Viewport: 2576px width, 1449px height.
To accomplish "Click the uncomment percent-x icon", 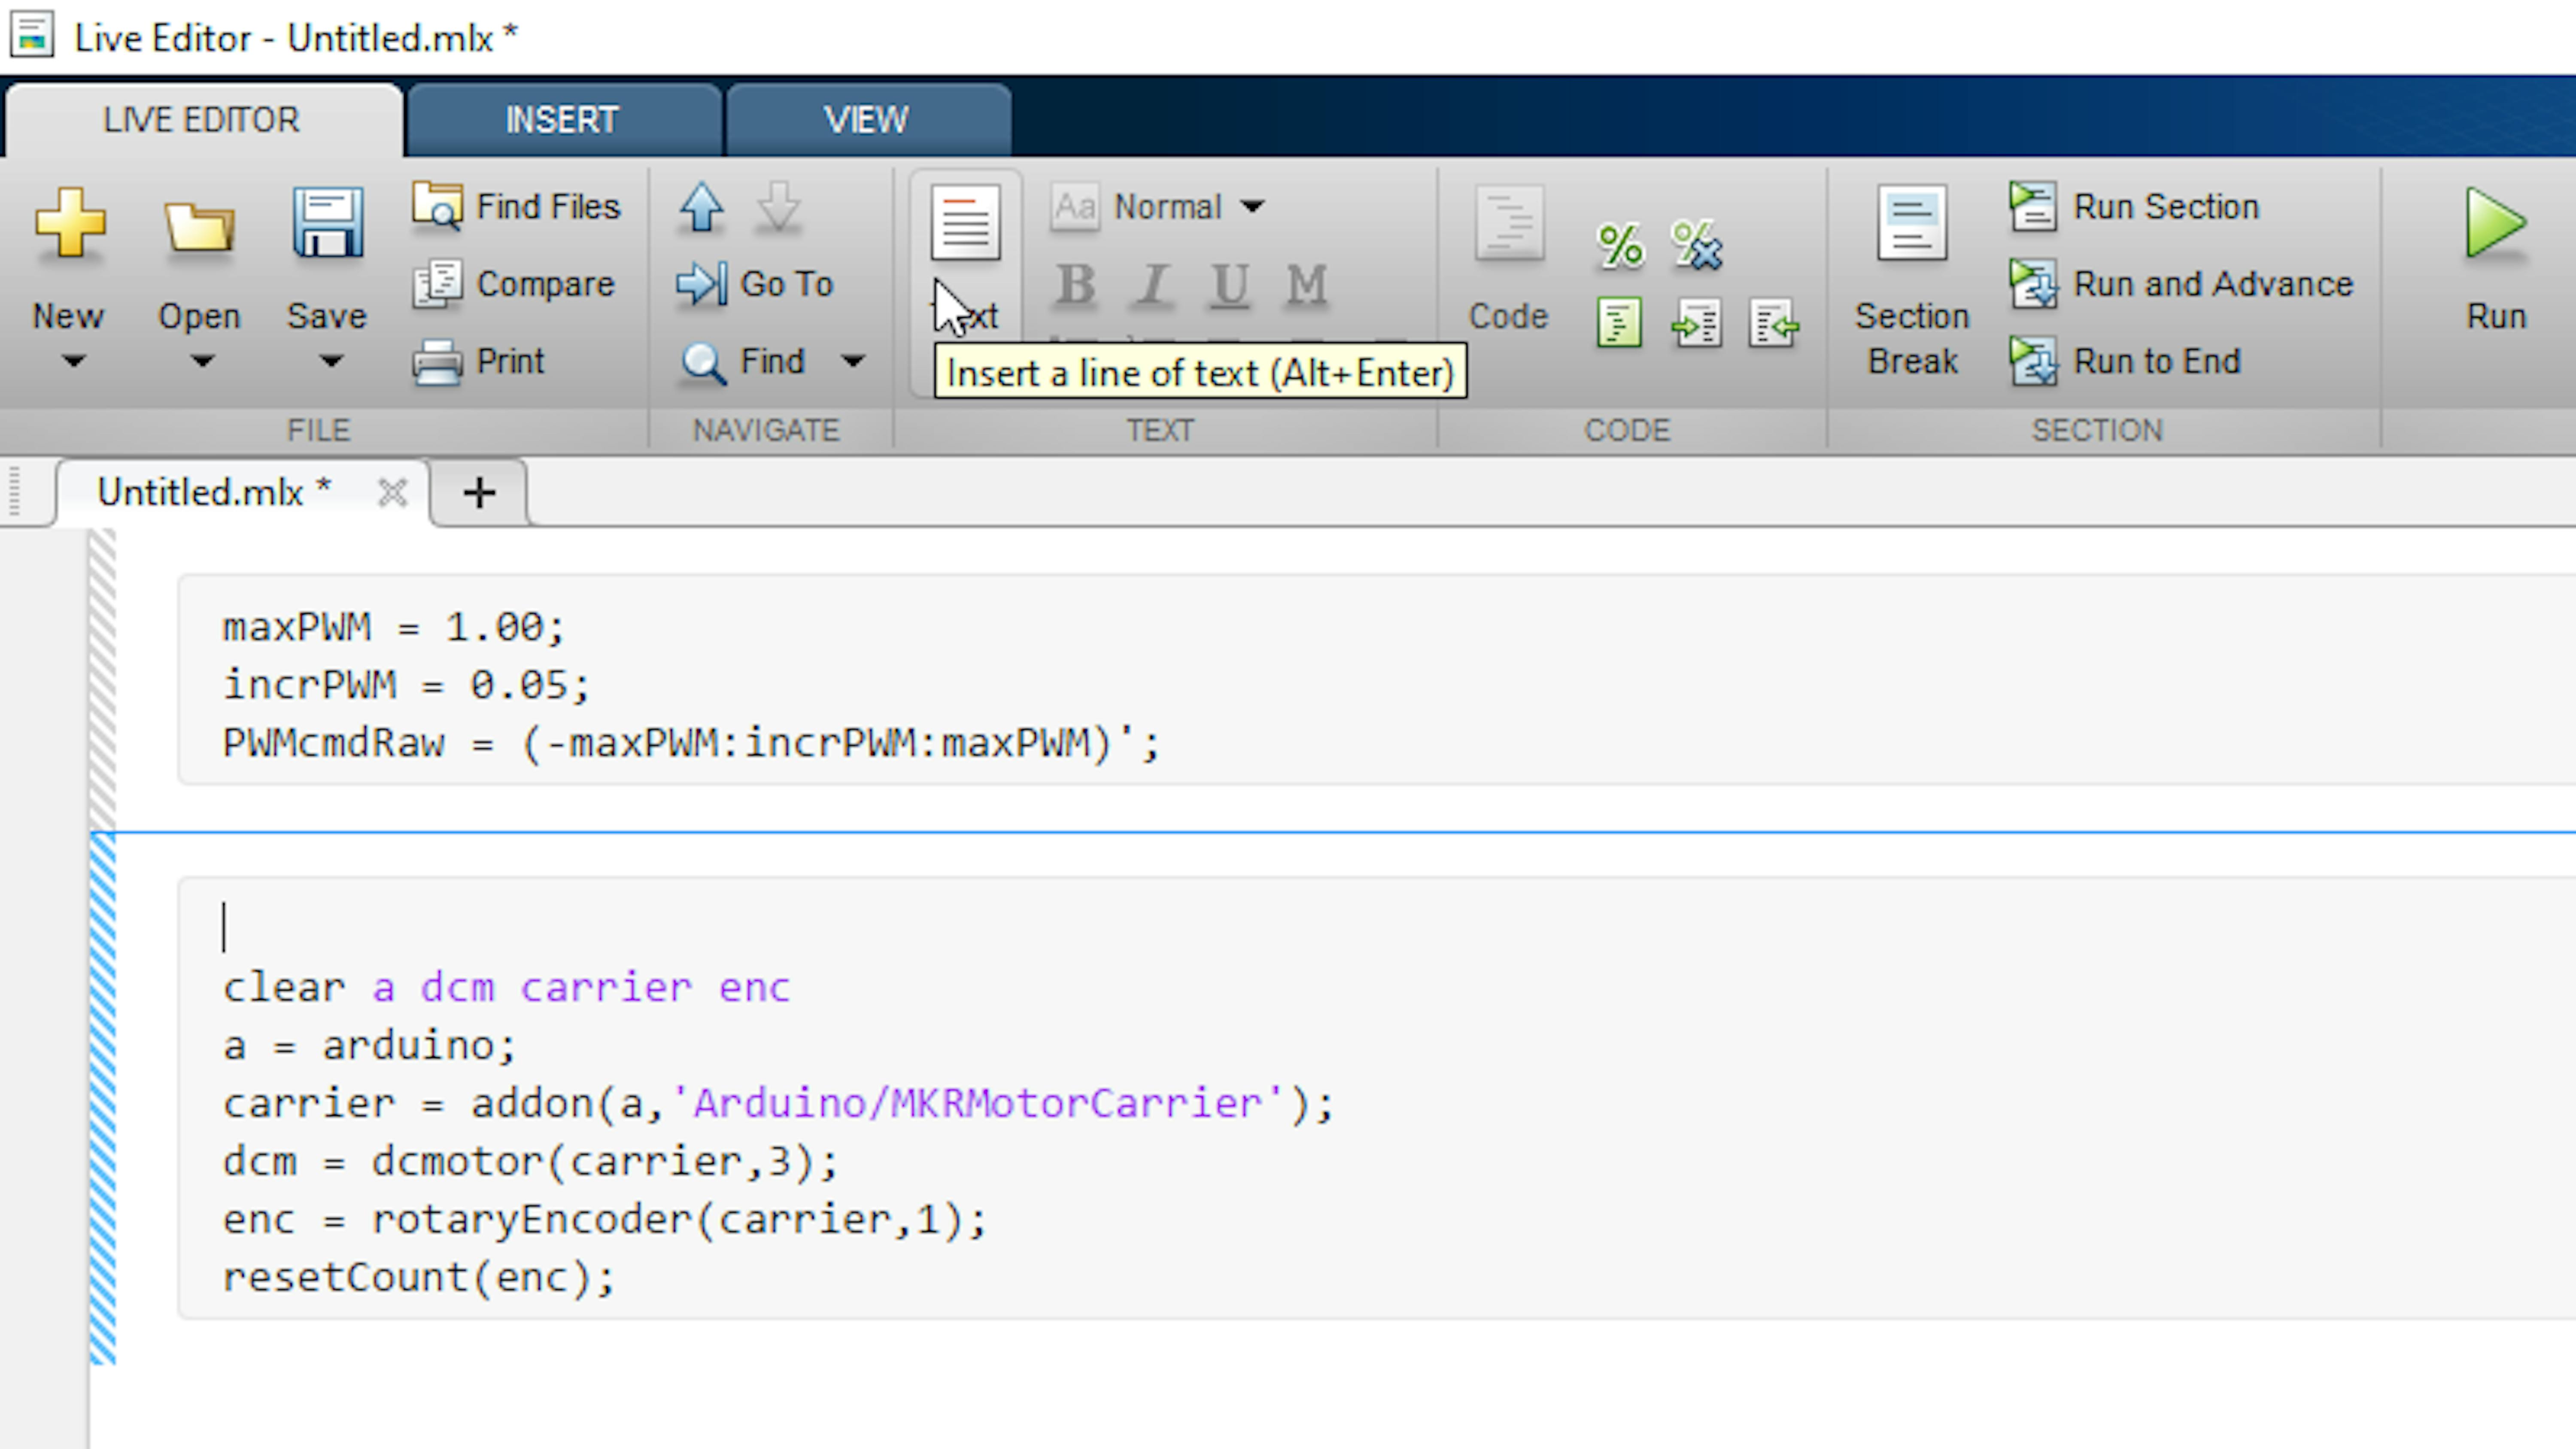I will click(x=1697, y=245).
